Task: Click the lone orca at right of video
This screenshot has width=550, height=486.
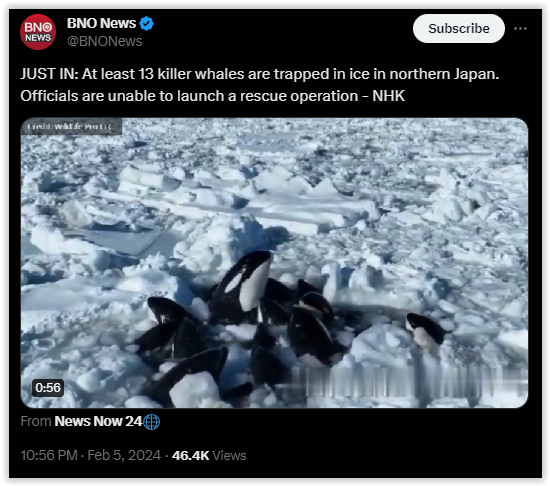Action: (x=425, y=331)
